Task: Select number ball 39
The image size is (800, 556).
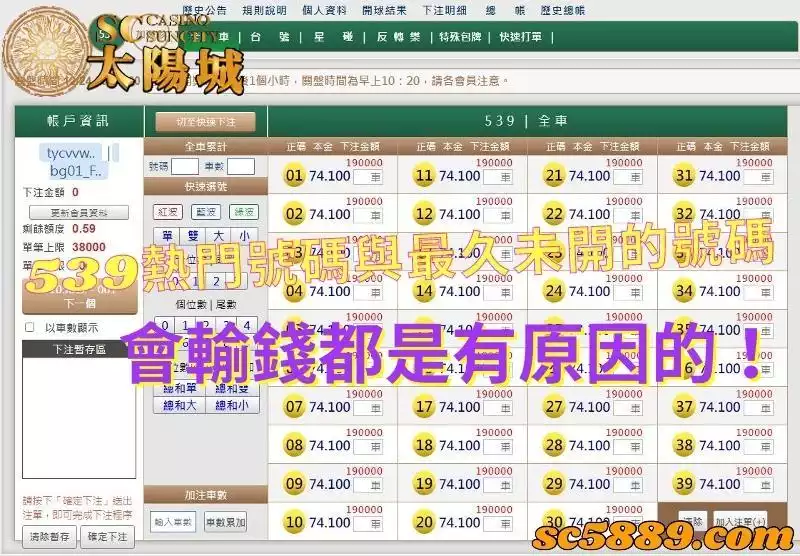Action: coord(684,484)
